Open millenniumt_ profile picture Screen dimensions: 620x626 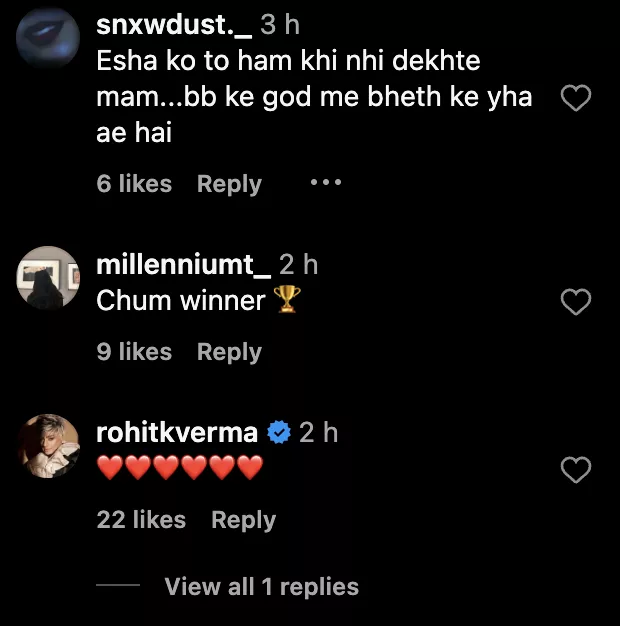(x=48, y=277)
